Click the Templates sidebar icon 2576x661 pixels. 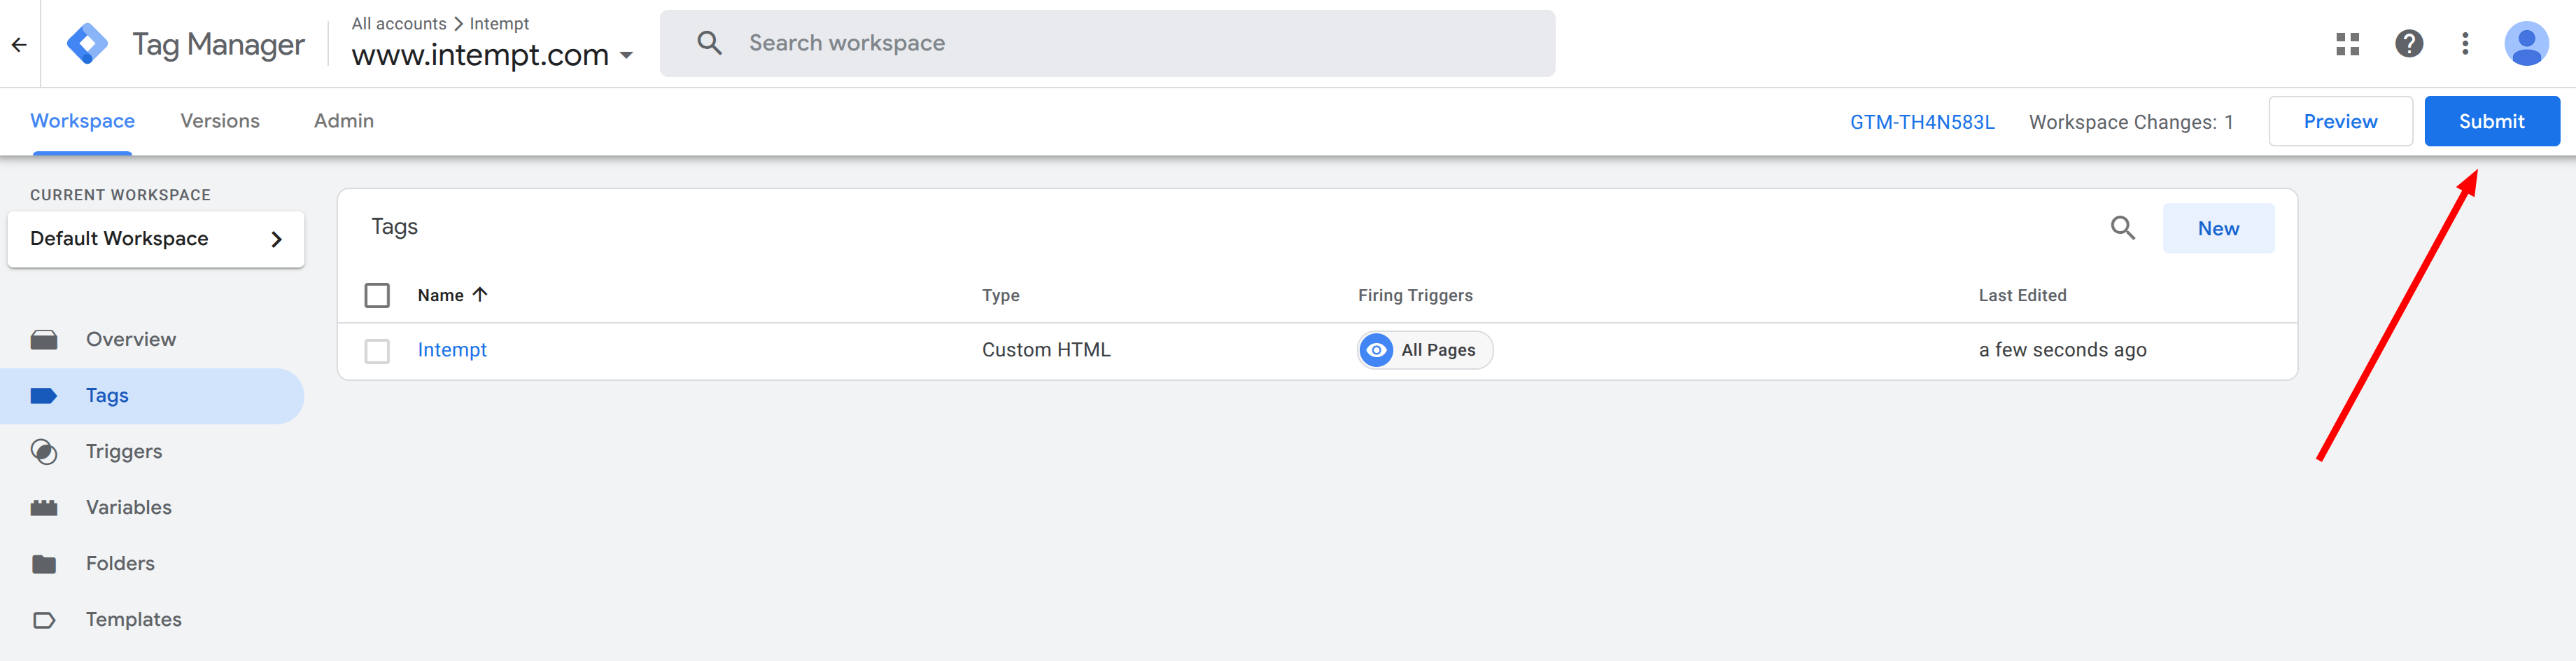[44, 619]
